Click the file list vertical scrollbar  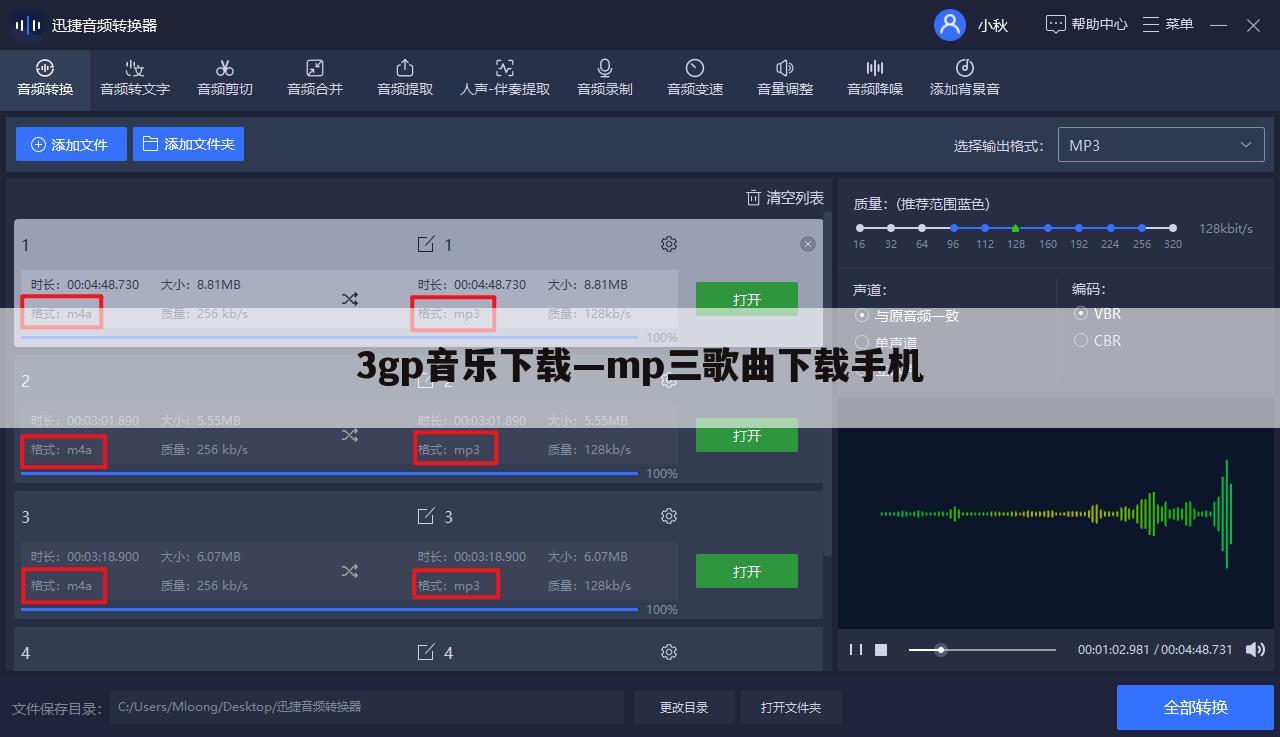[827, 385]
